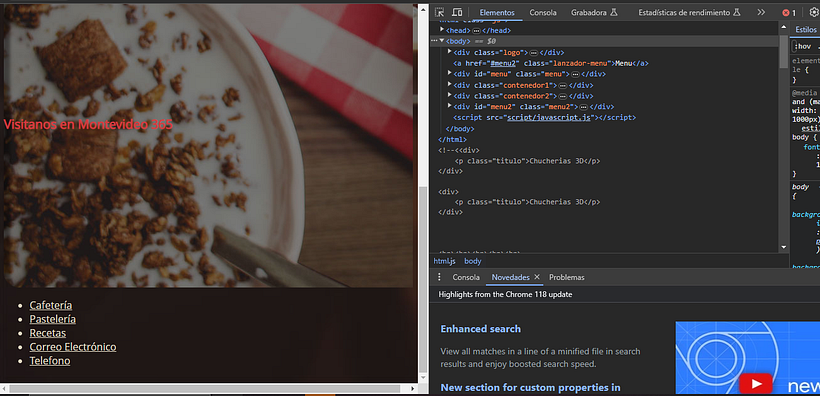Click ellipsis inside contenedor2 div
Image resolution: width=820 pixels, height=396 pixels.
563,96
